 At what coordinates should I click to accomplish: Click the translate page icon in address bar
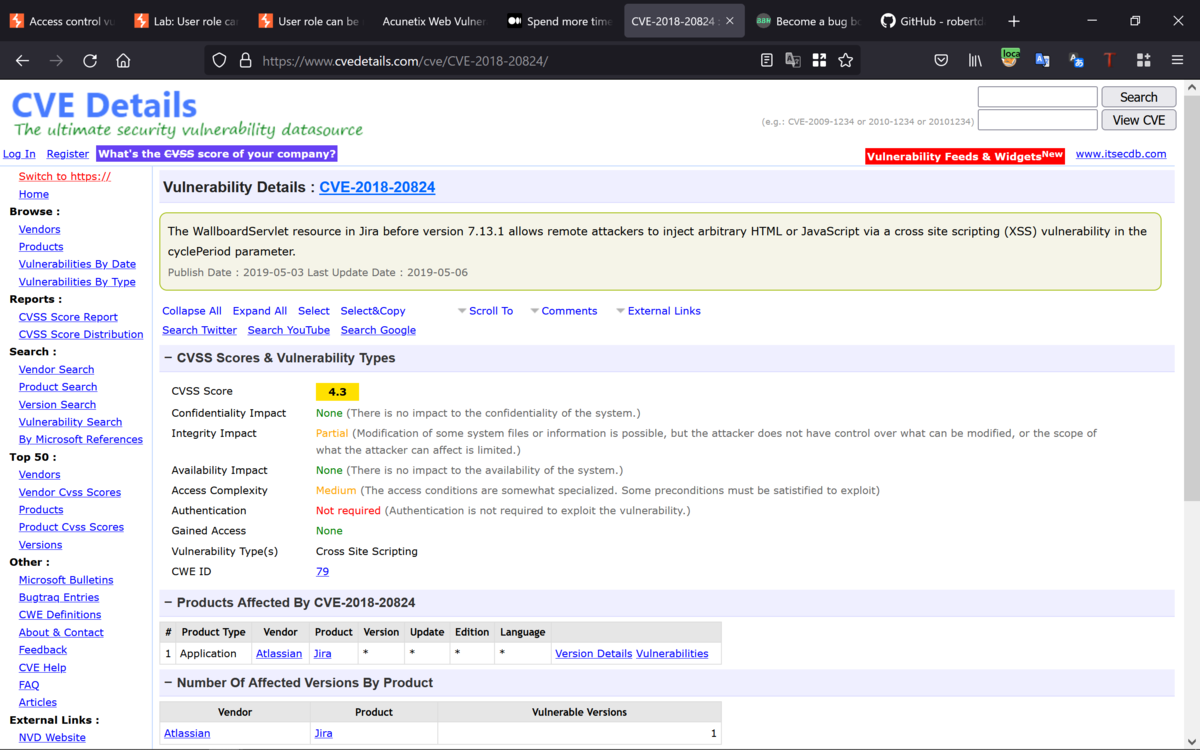tap(793, 60)
